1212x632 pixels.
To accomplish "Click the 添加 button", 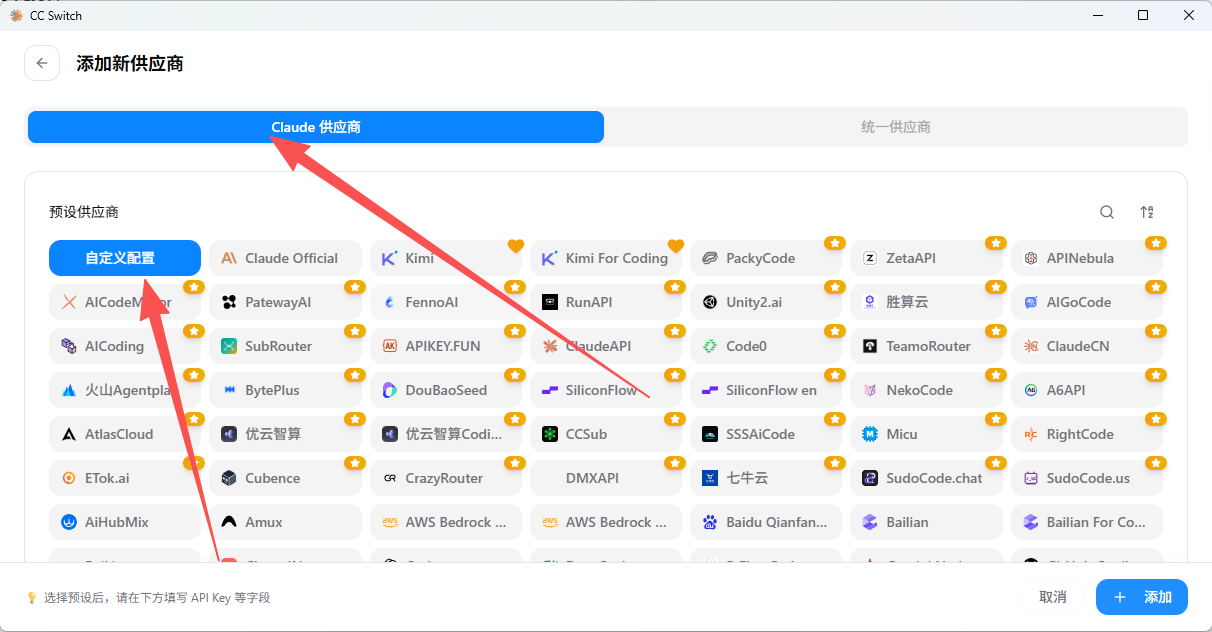I will point(1142,597).
